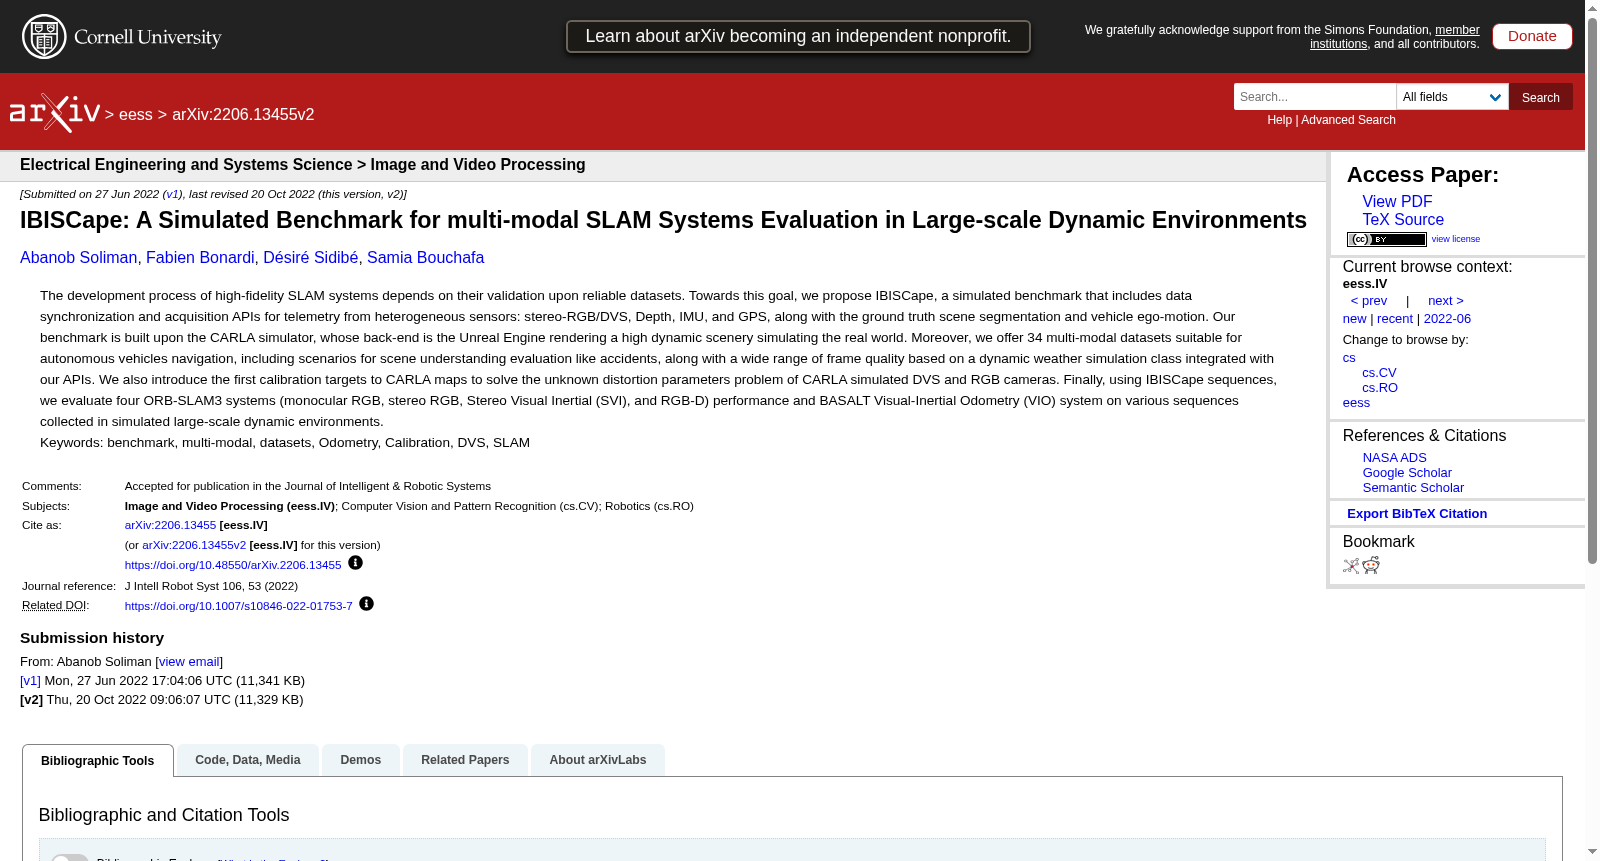Toggle the Bibliographic Explorer switch
The width and height of the screenshot is (1600, 861).
[70, 858]
